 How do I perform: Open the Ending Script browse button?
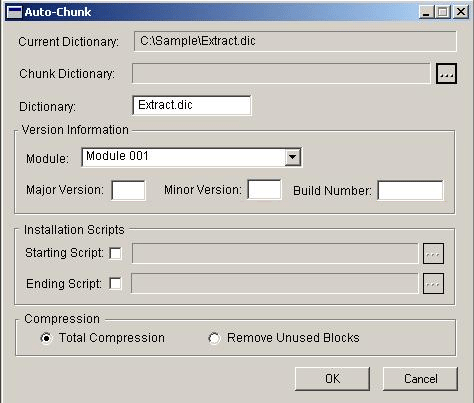433,284
